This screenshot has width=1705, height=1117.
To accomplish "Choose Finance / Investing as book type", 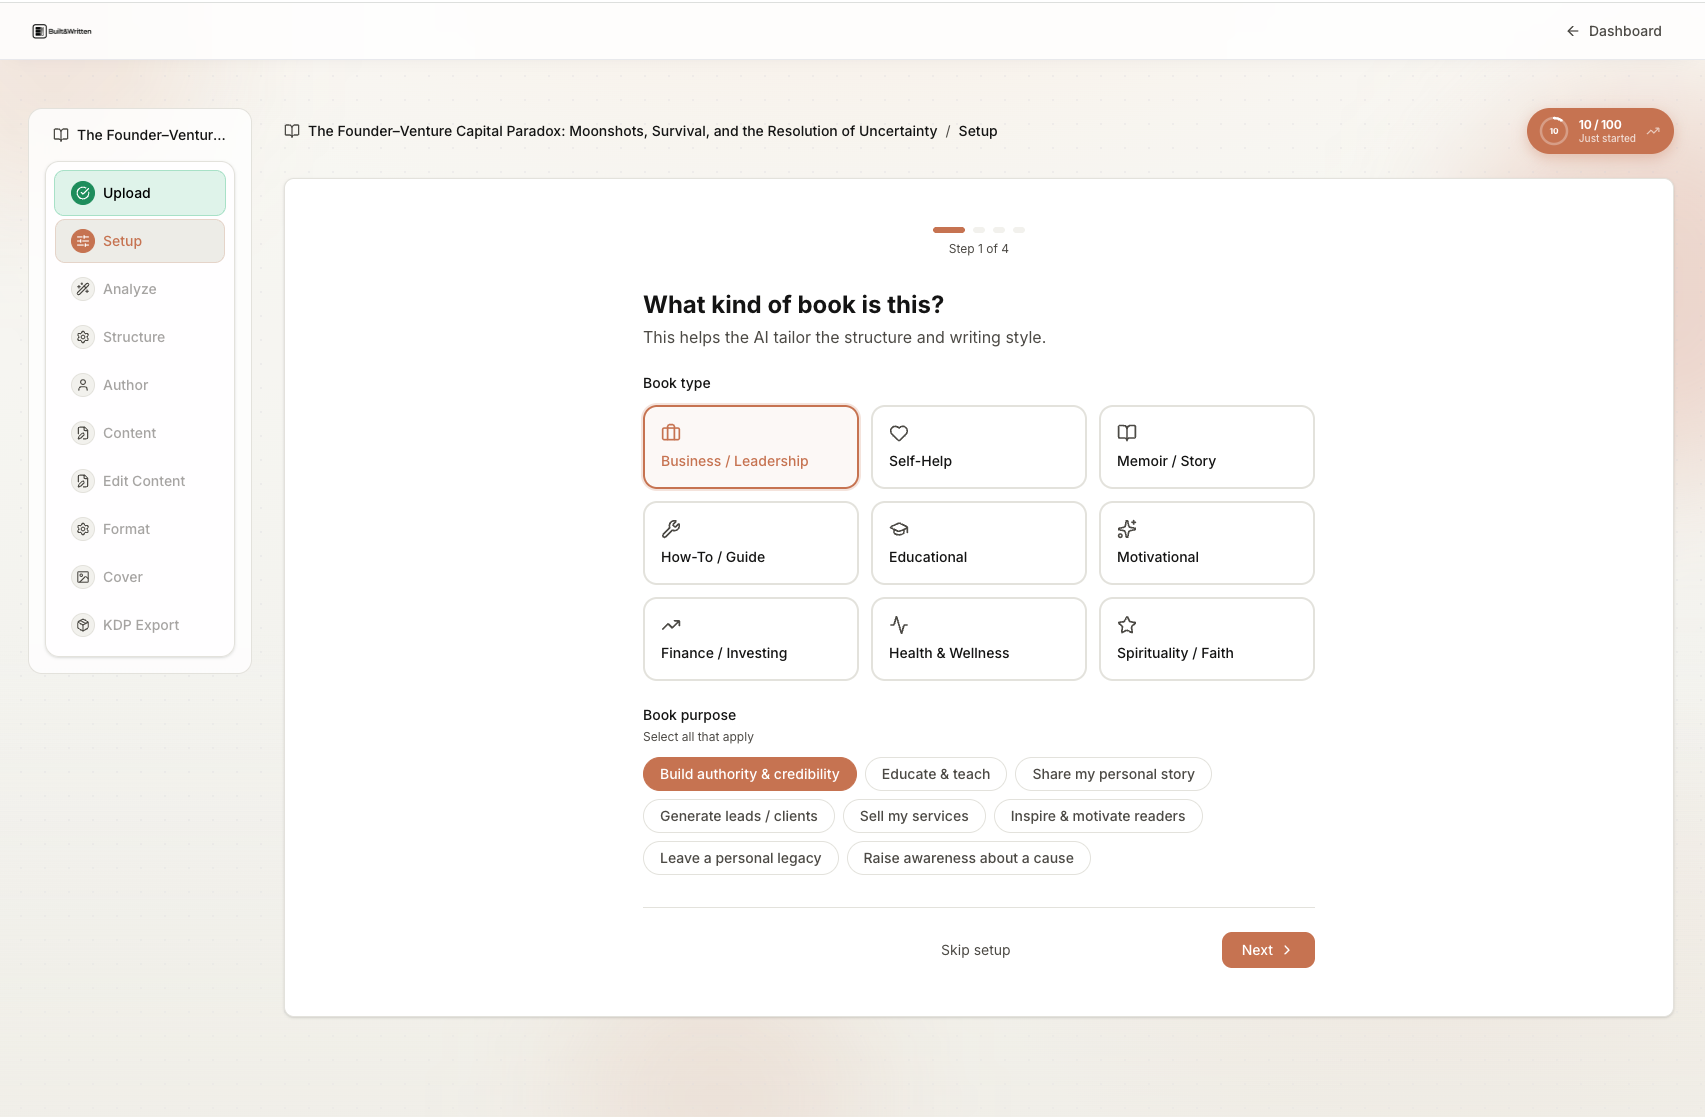I will tap(750, 639).
